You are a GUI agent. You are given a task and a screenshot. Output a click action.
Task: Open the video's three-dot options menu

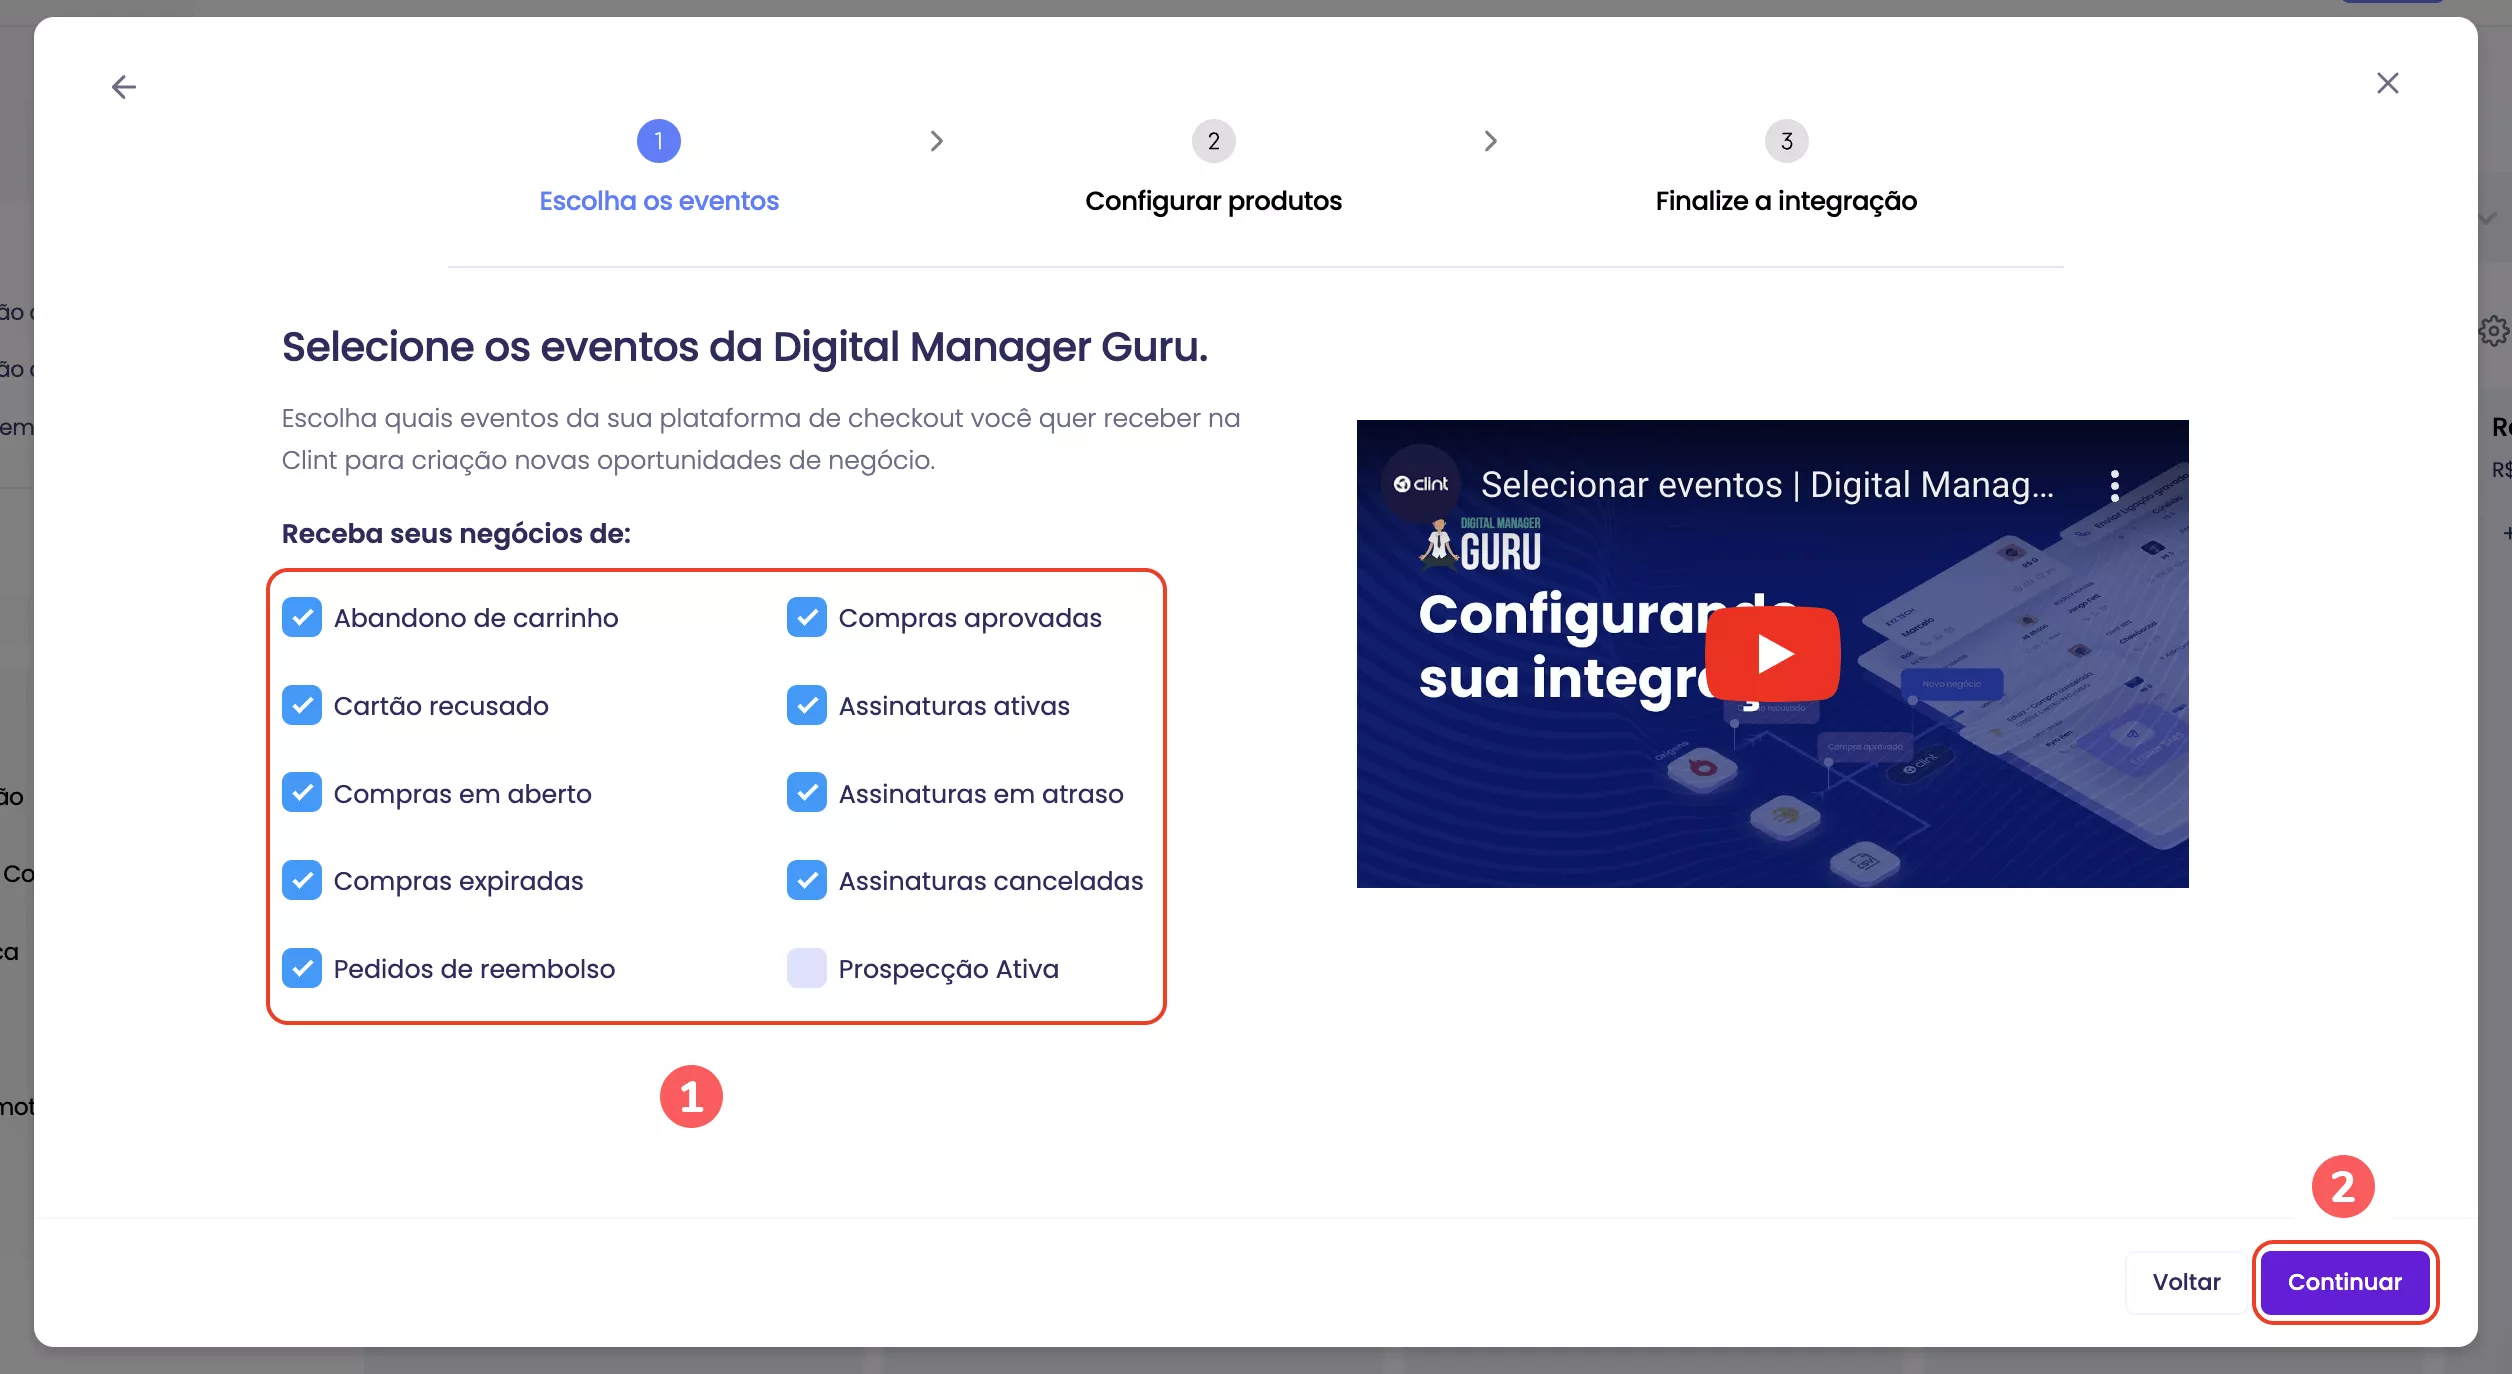tap(2114, 485)
